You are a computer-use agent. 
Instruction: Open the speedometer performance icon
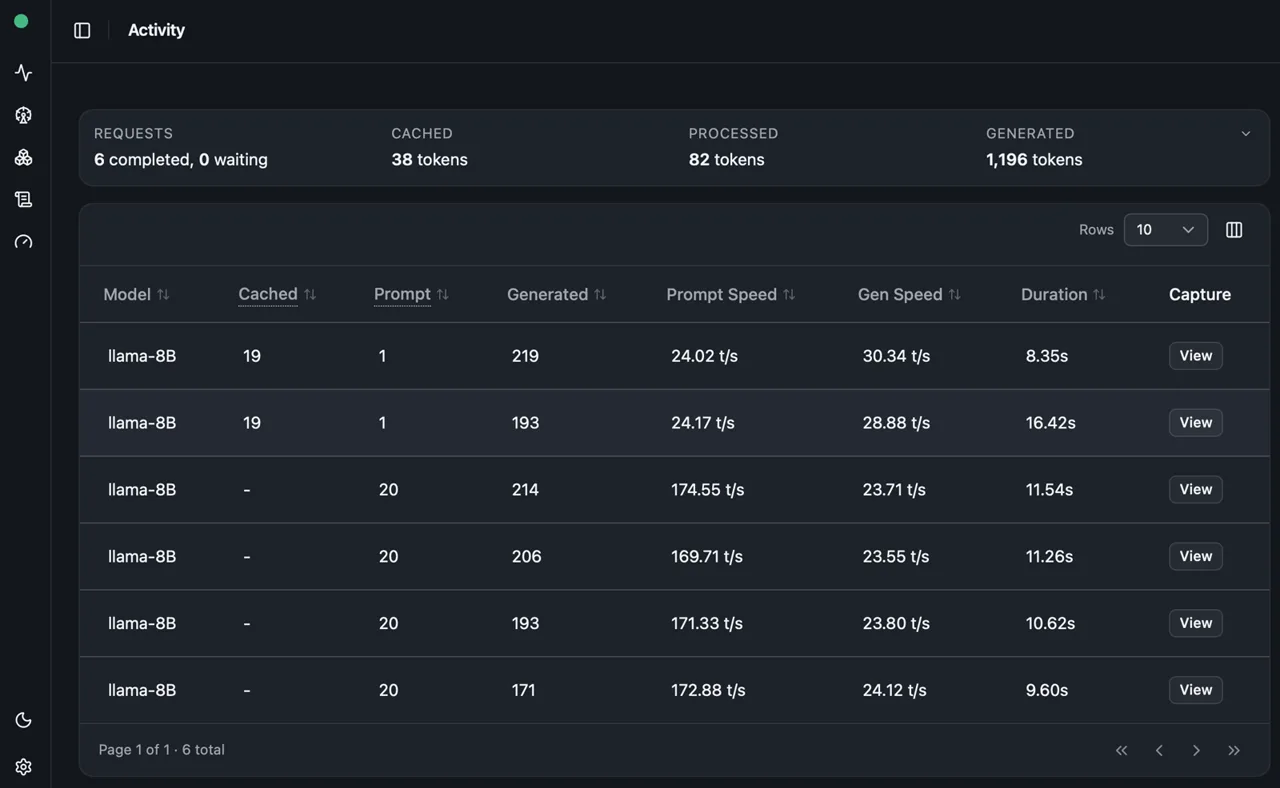coord(24,242)
